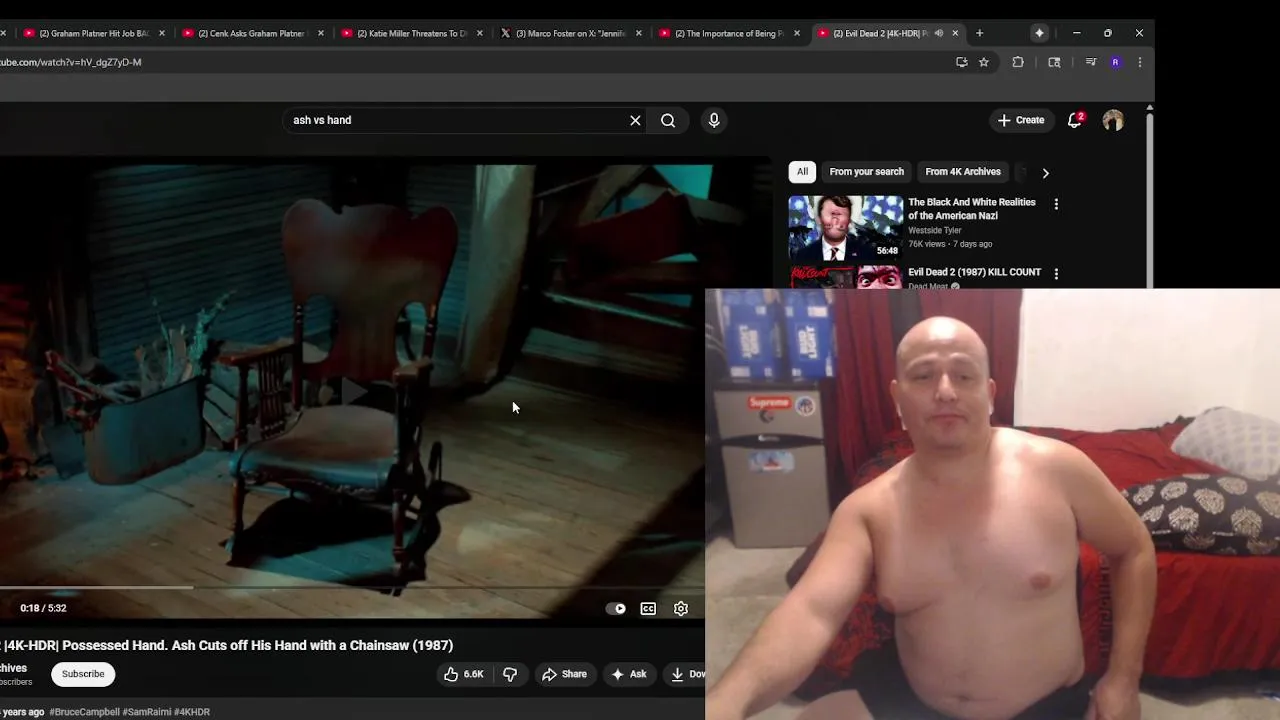
Task: Open options for Evil Dead 2 KILL COUNT
Action: pos(1056,273)
